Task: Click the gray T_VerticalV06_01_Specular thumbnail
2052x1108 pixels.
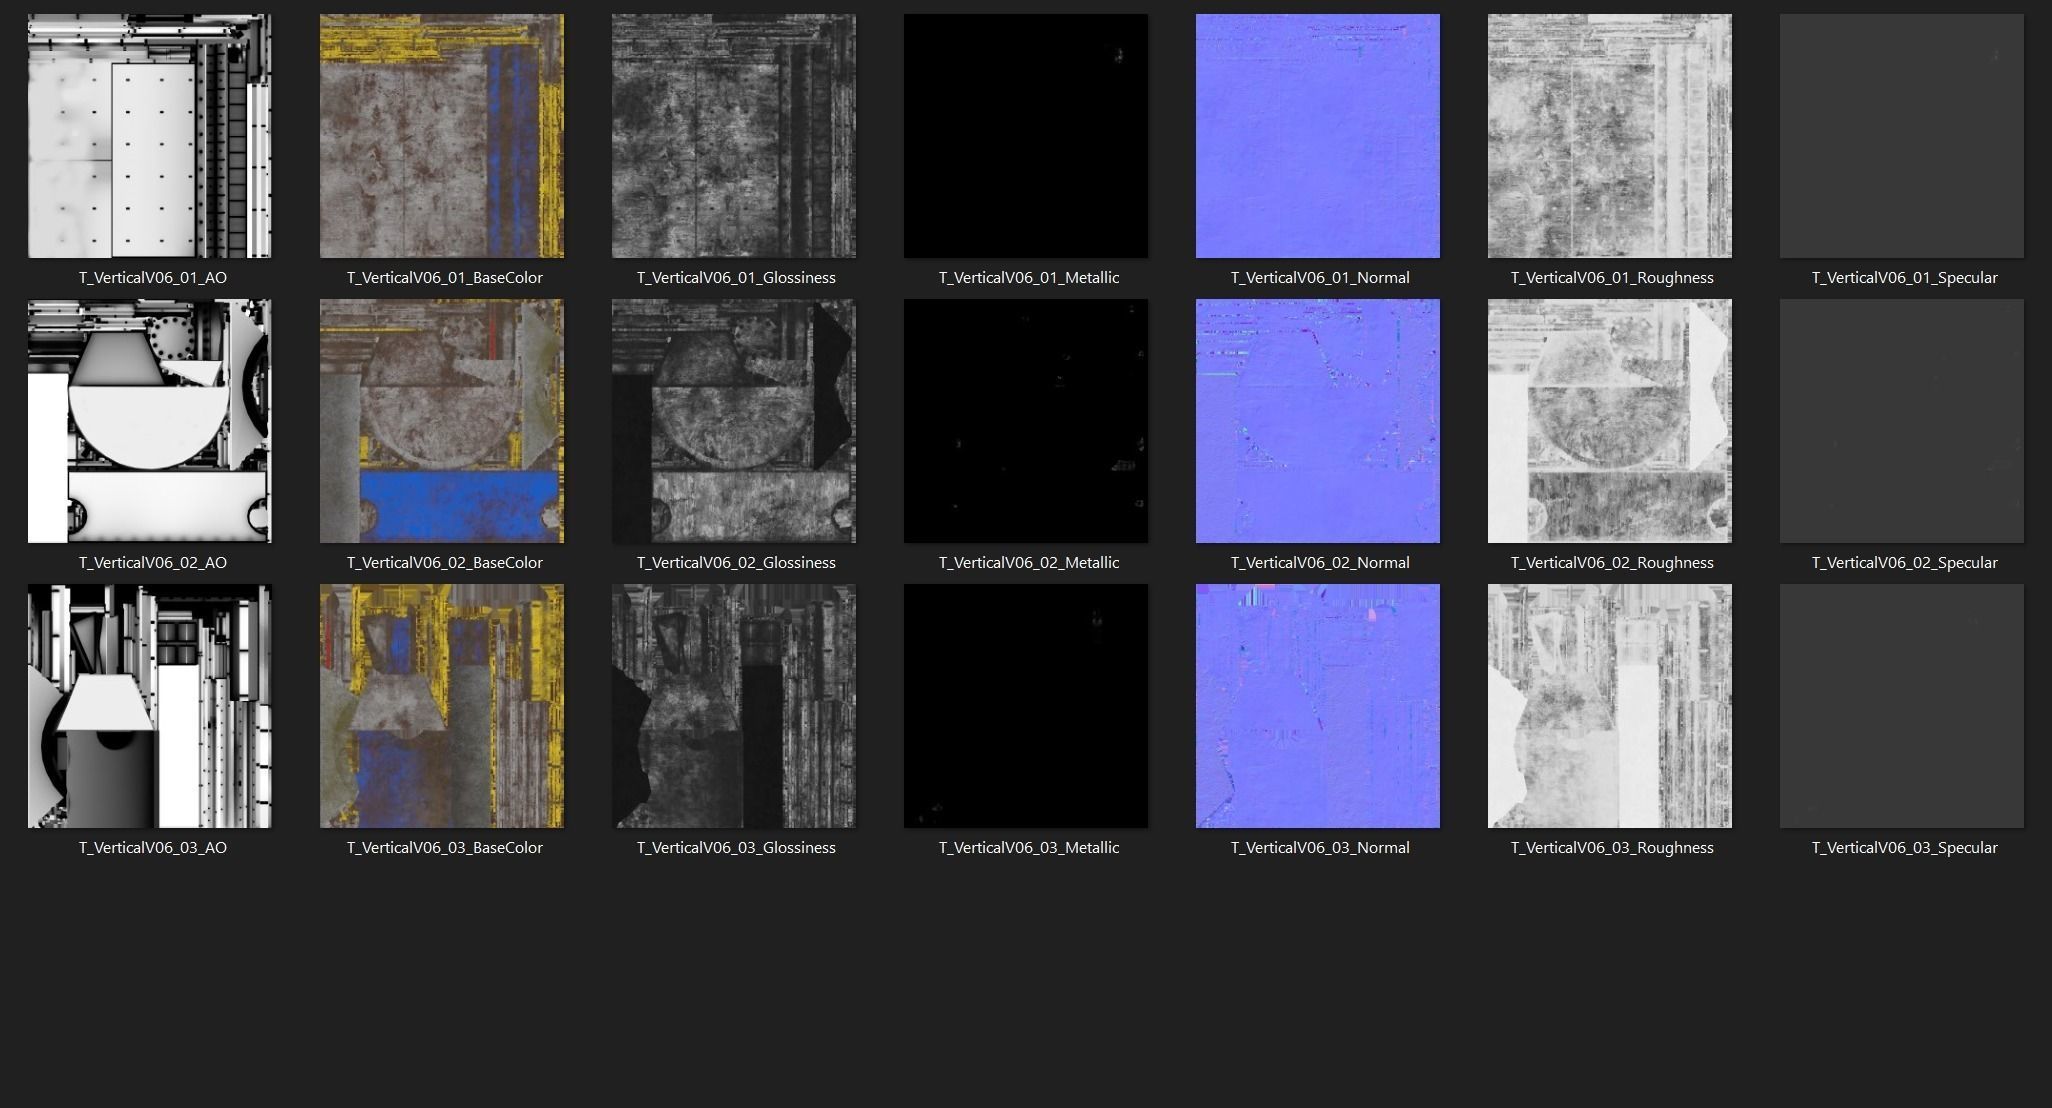Action: tap(1902, 136)
